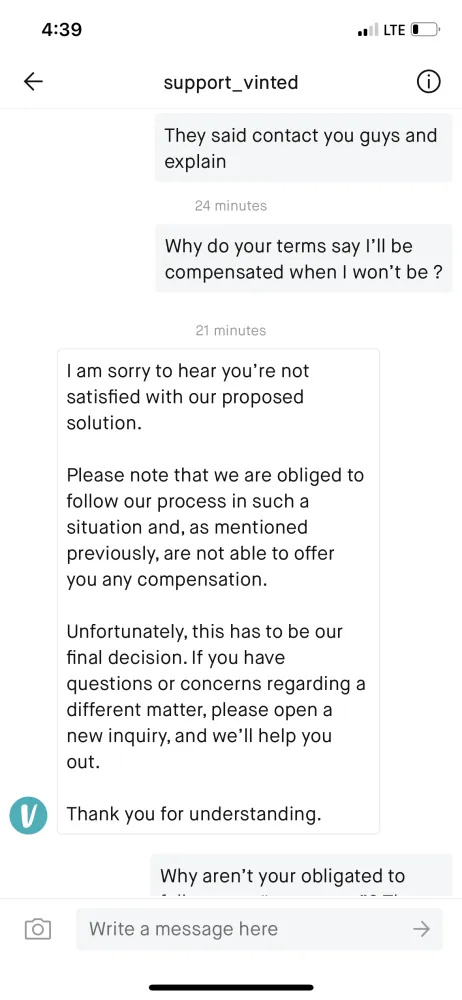Screen dimensions: 462x1000
Task: Tap the 4:39 clock in status bar
Action: 61,29
